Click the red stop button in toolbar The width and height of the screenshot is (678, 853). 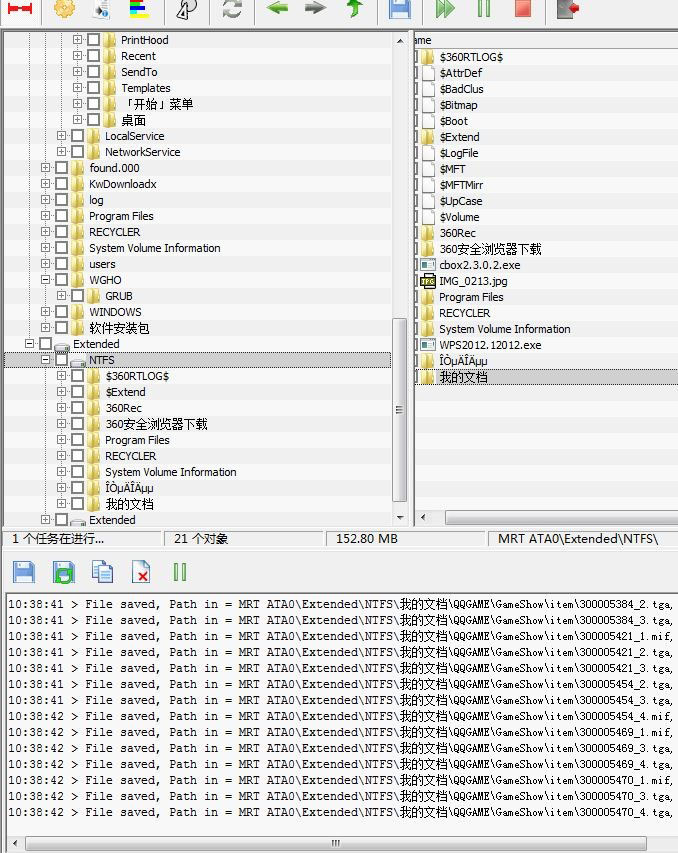pyautogui.click(x=522, y=9)
